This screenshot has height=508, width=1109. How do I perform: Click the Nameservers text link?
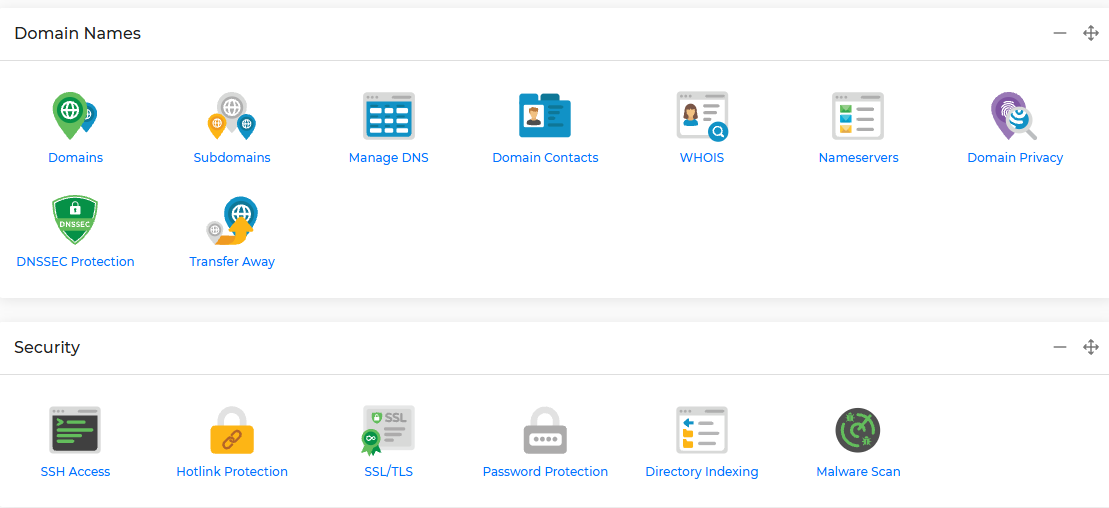858,158
